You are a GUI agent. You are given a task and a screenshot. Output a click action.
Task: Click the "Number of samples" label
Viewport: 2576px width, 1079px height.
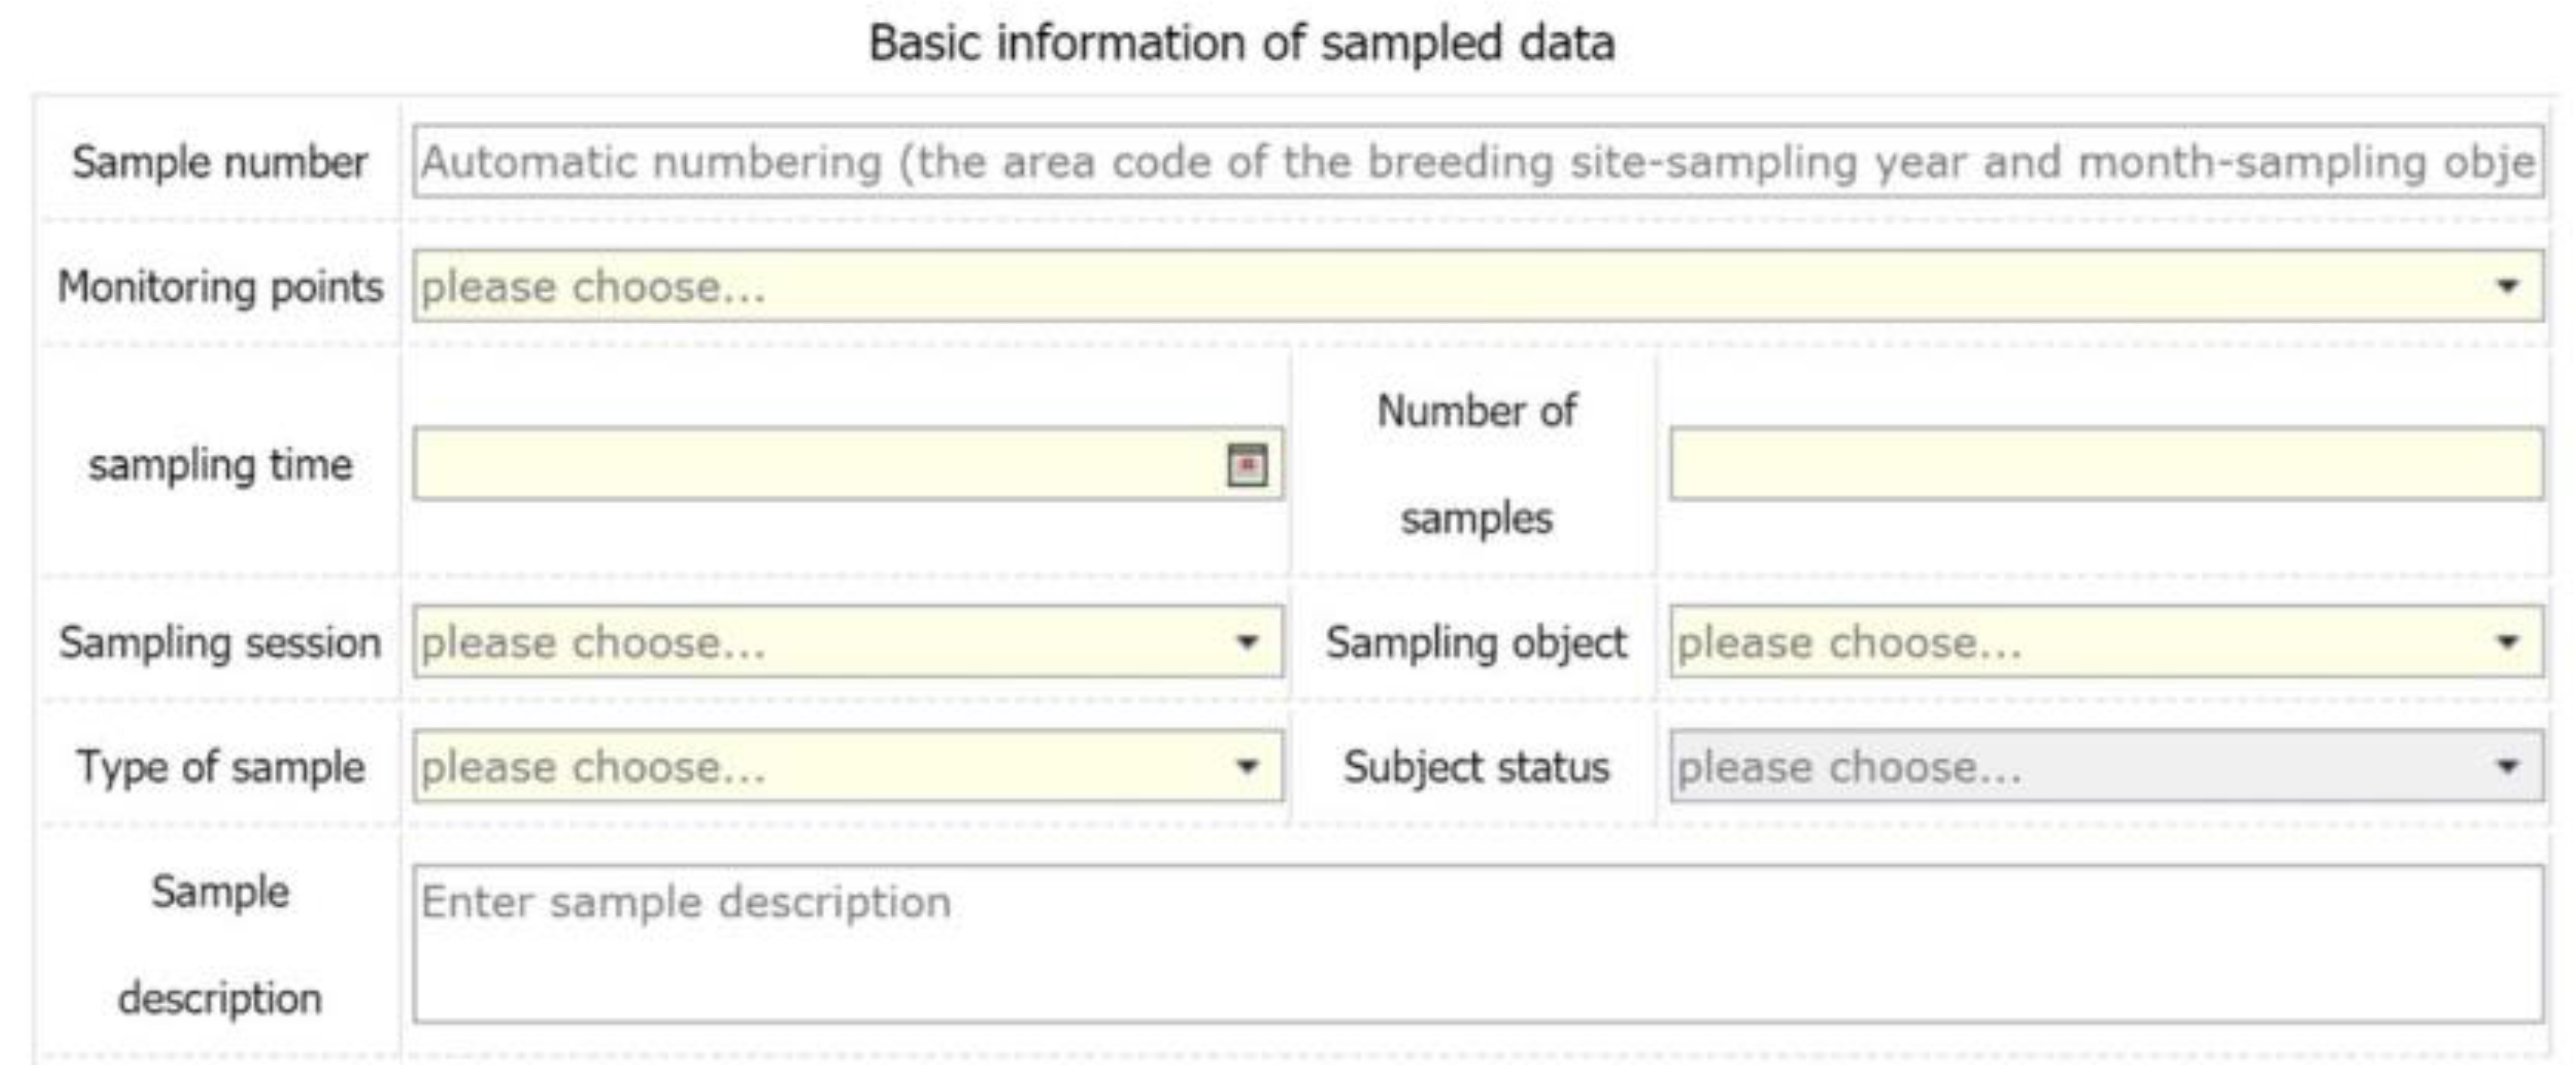tap(1476, 465)
